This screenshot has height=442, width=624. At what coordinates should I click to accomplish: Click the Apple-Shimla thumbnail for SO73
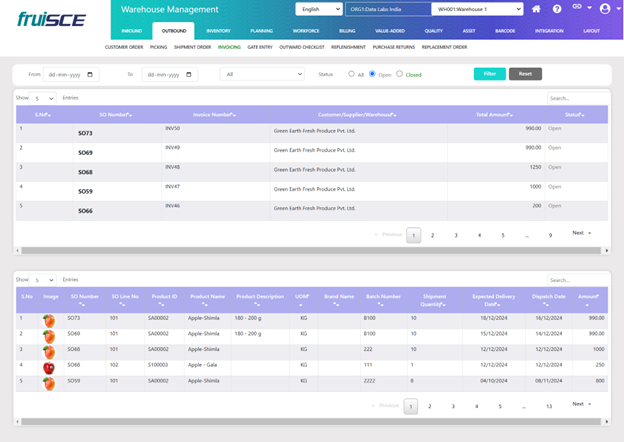point(48,320)
